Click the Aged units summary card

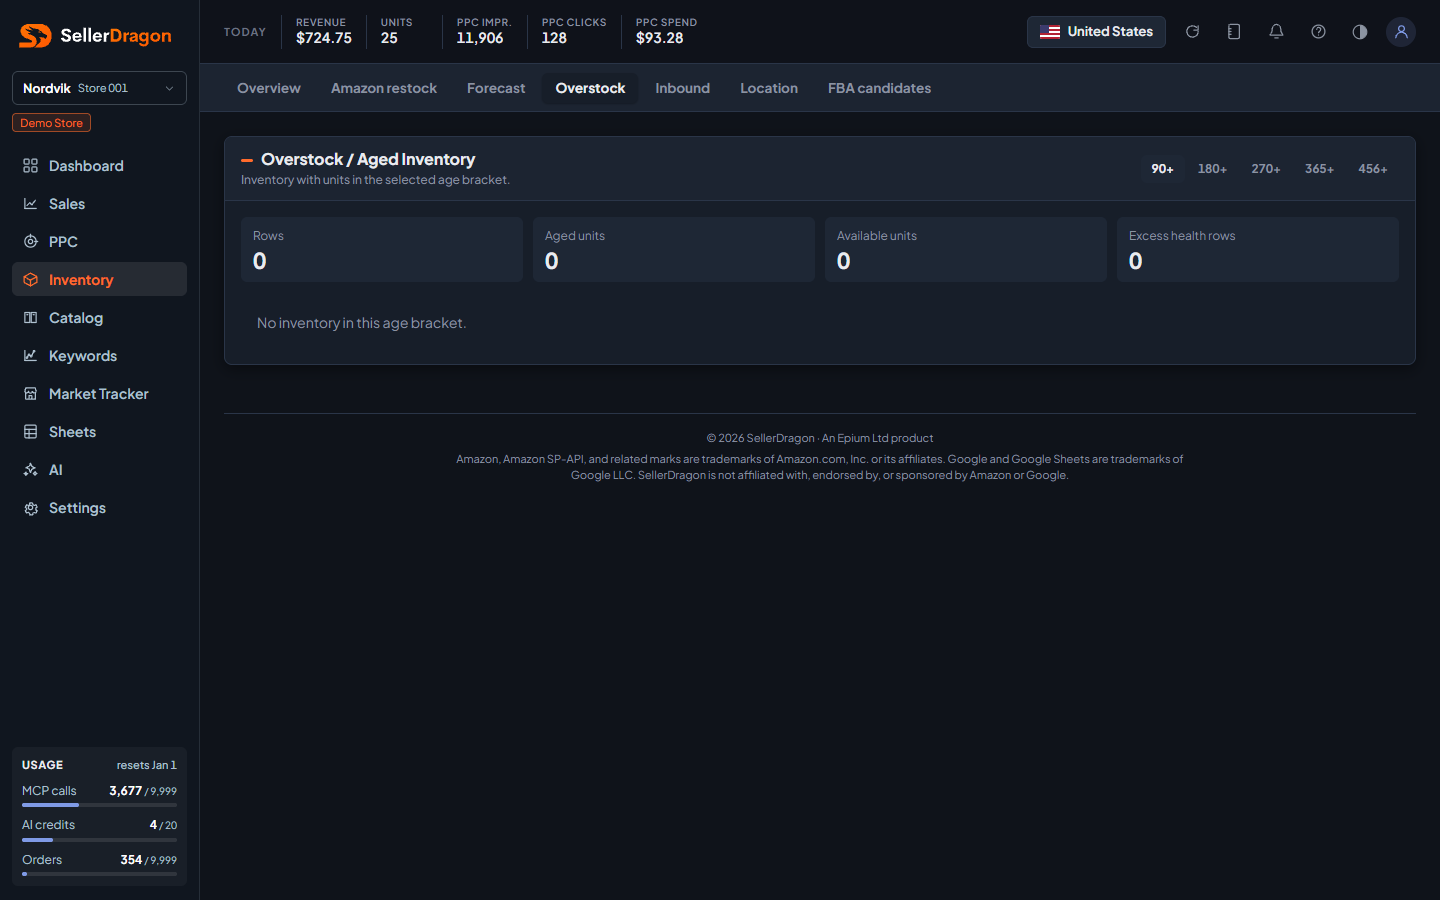click(674, 249)
